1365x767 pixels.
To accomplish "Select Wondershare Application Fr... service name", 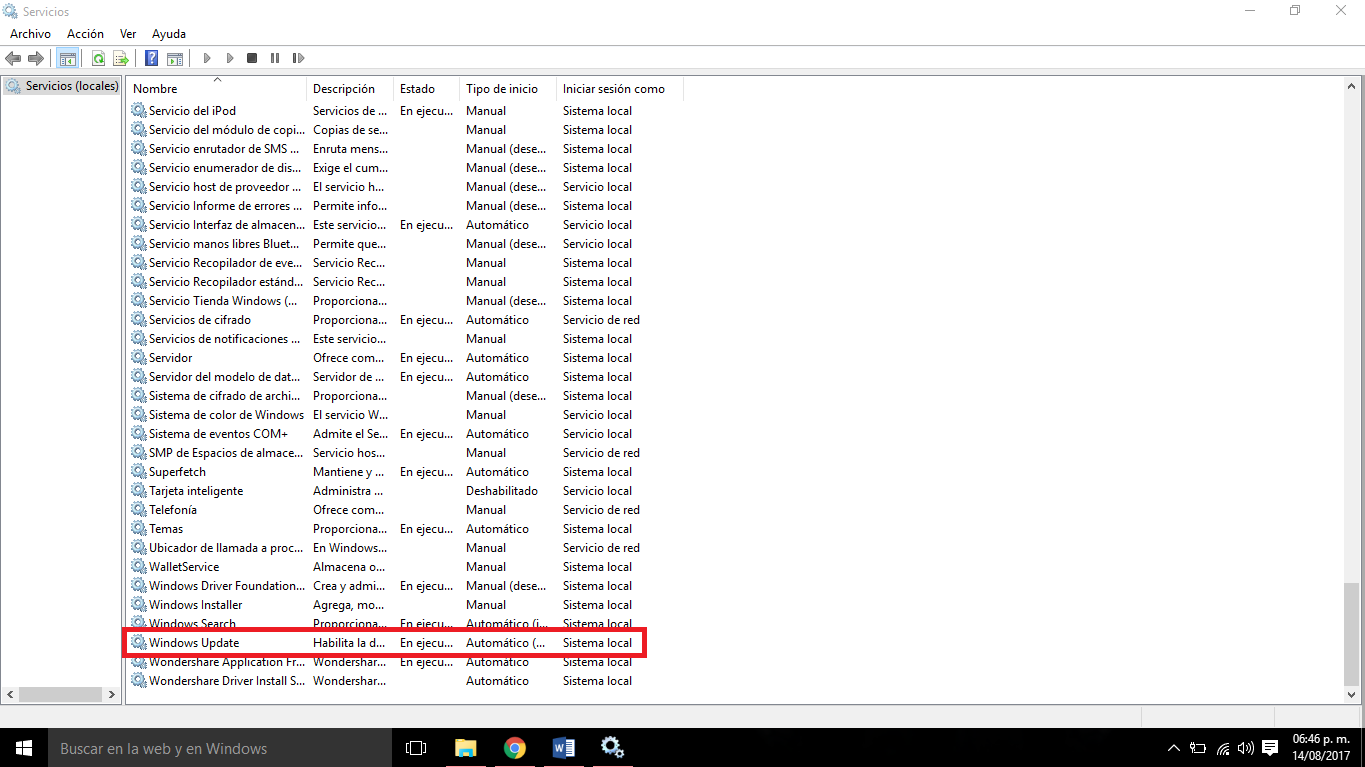I will pyautogui.click(x=227, y=662).
